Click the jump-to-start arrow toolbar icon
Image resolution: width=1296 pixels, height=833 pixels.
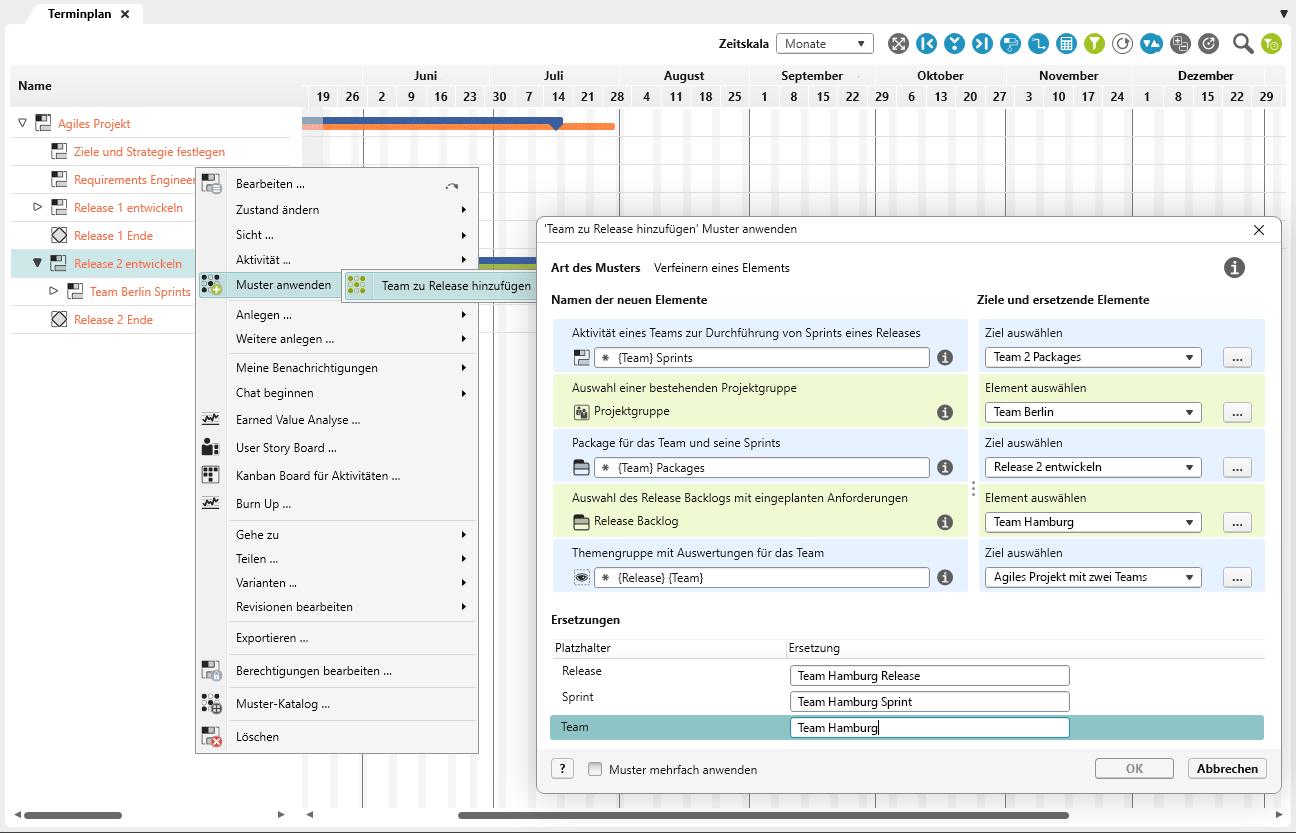926,43
